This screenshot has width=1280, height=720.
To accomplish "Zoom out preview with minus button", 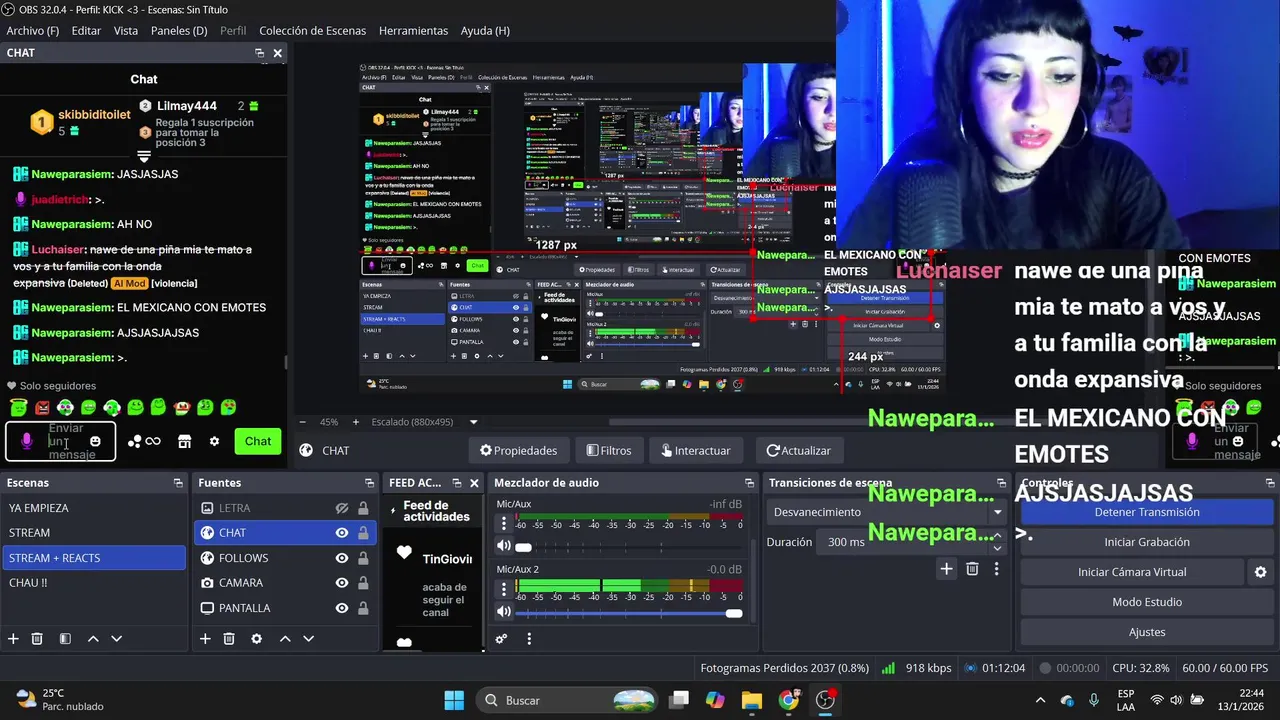I will point(303,422).
